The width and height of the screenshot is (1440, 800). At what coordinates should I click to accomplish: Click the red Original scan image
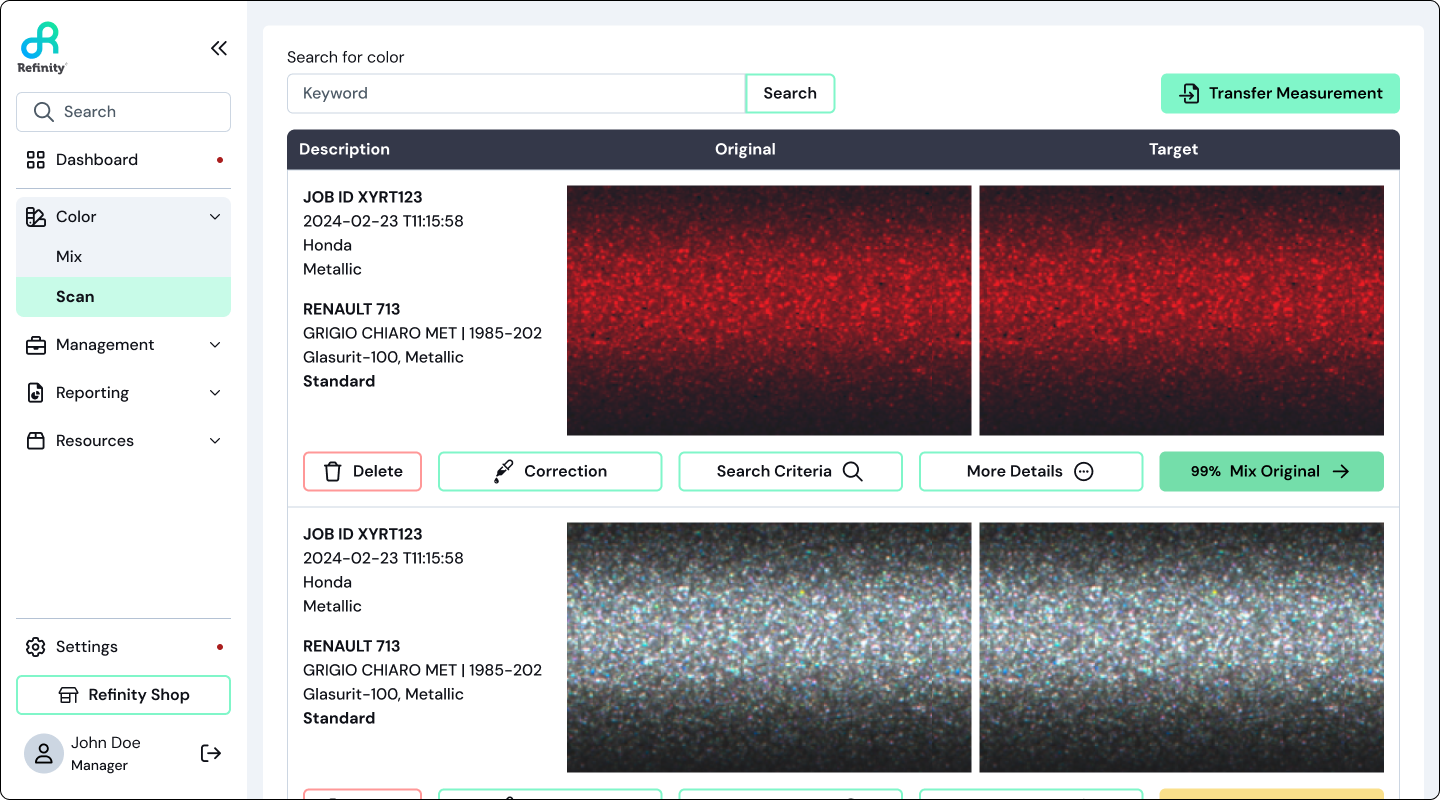click(769, 310)
